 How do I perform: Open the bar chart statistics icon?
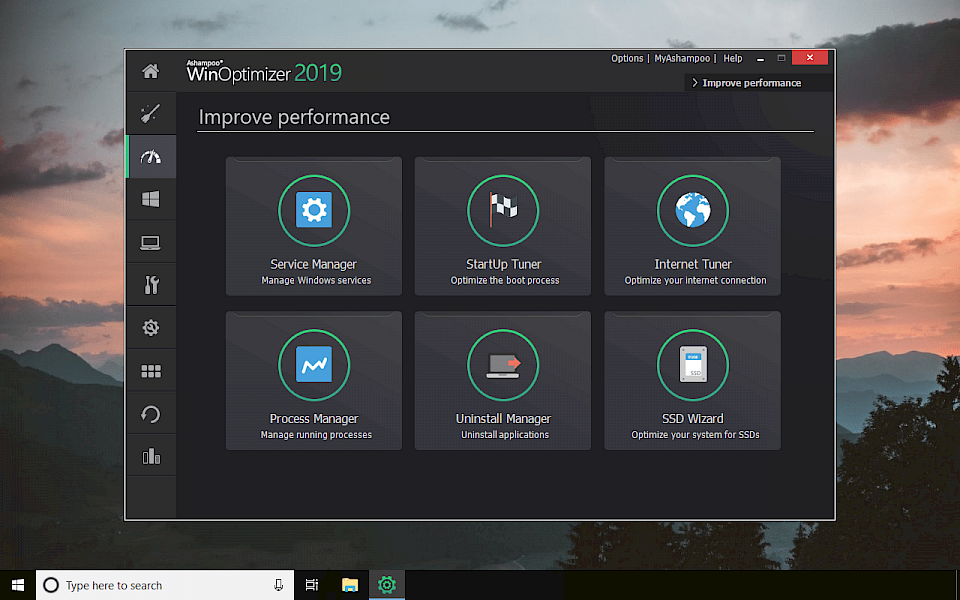pyautogui.click(x=151, y=456)
